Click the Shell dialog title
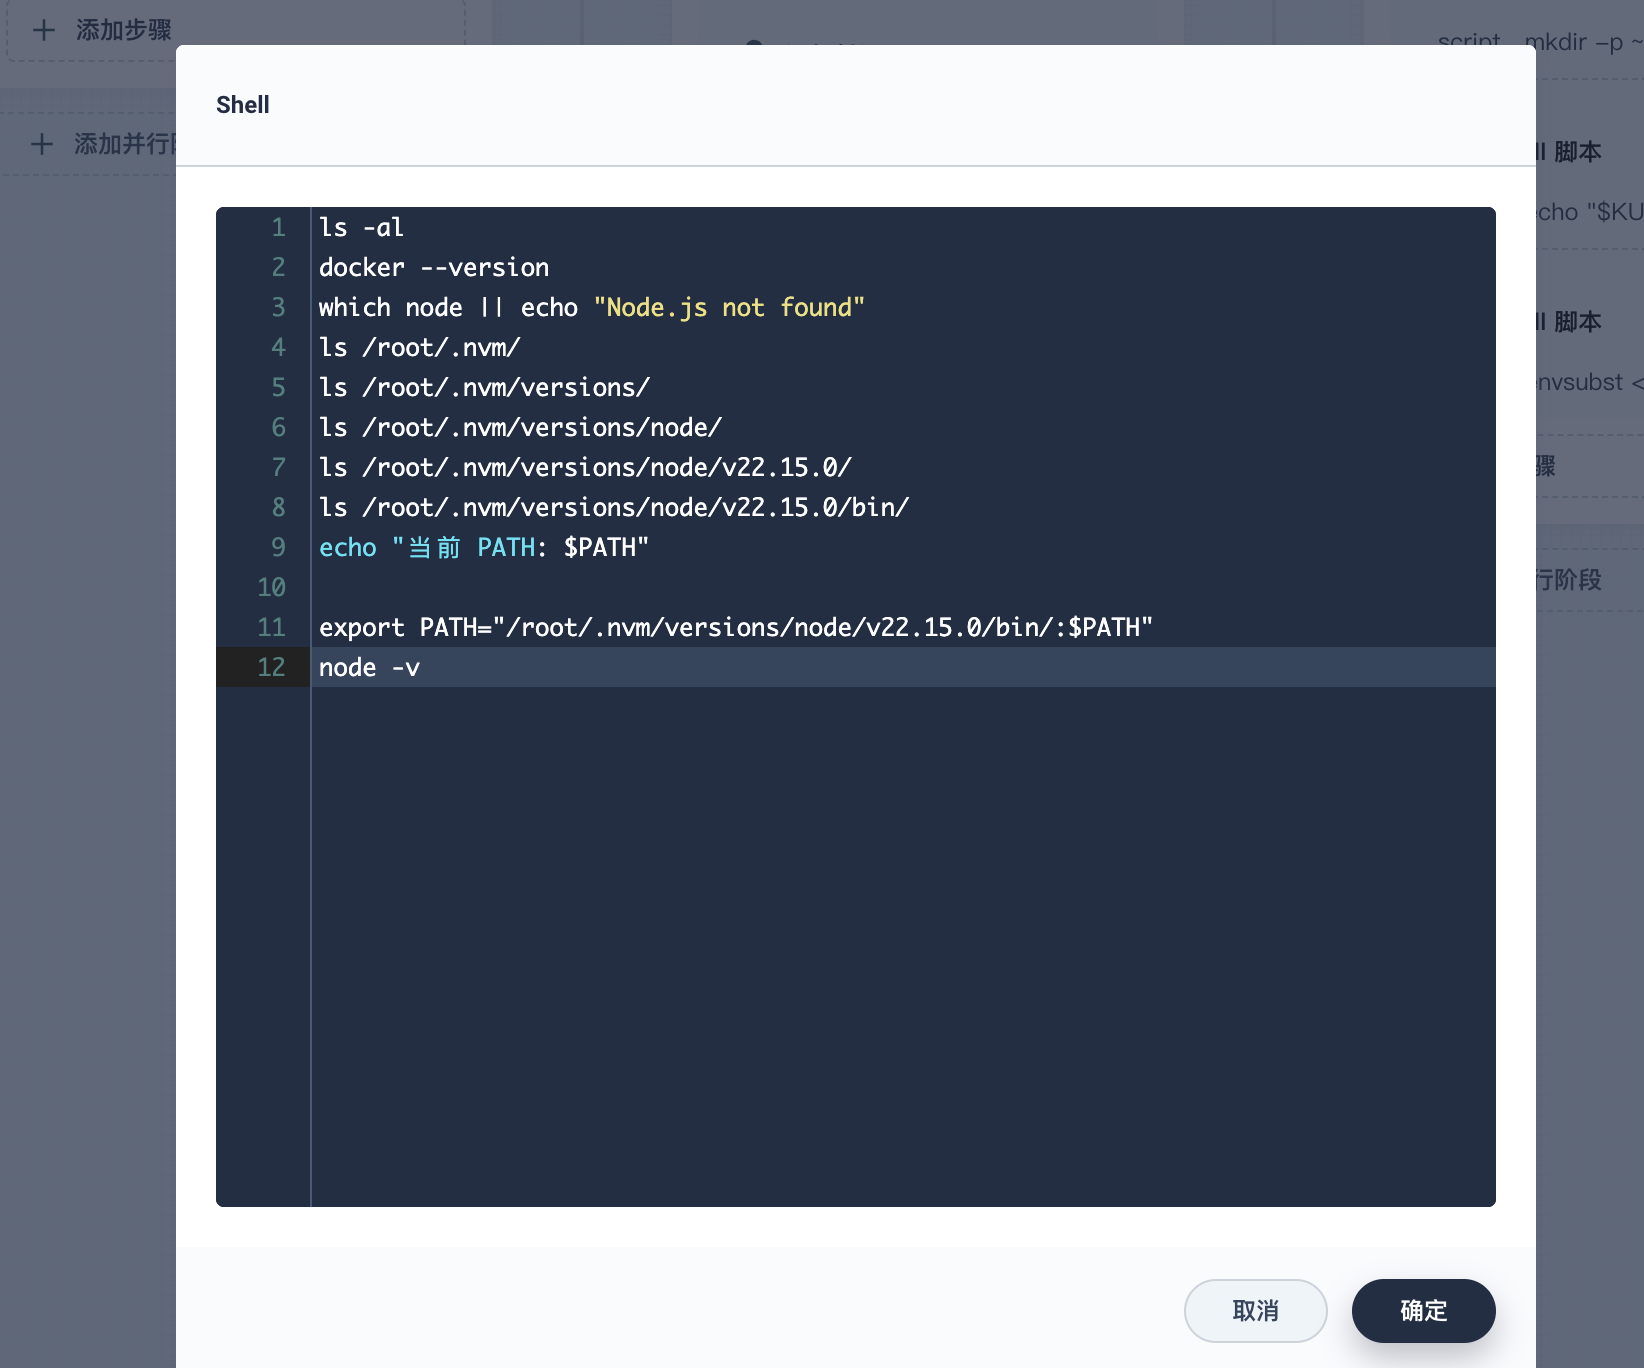Image resolution: width=1644 pixels, height=1368 pixels. [x=243, y=105]
